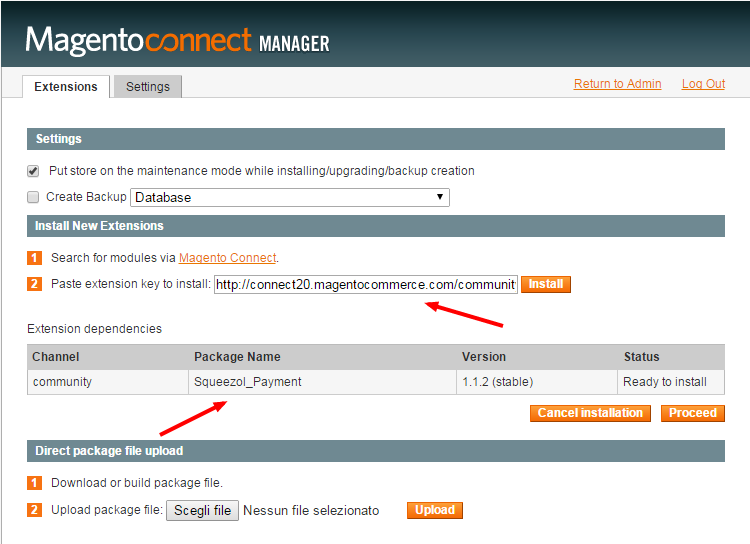
Task: Click the Status column header
Action: pos(671,357)
